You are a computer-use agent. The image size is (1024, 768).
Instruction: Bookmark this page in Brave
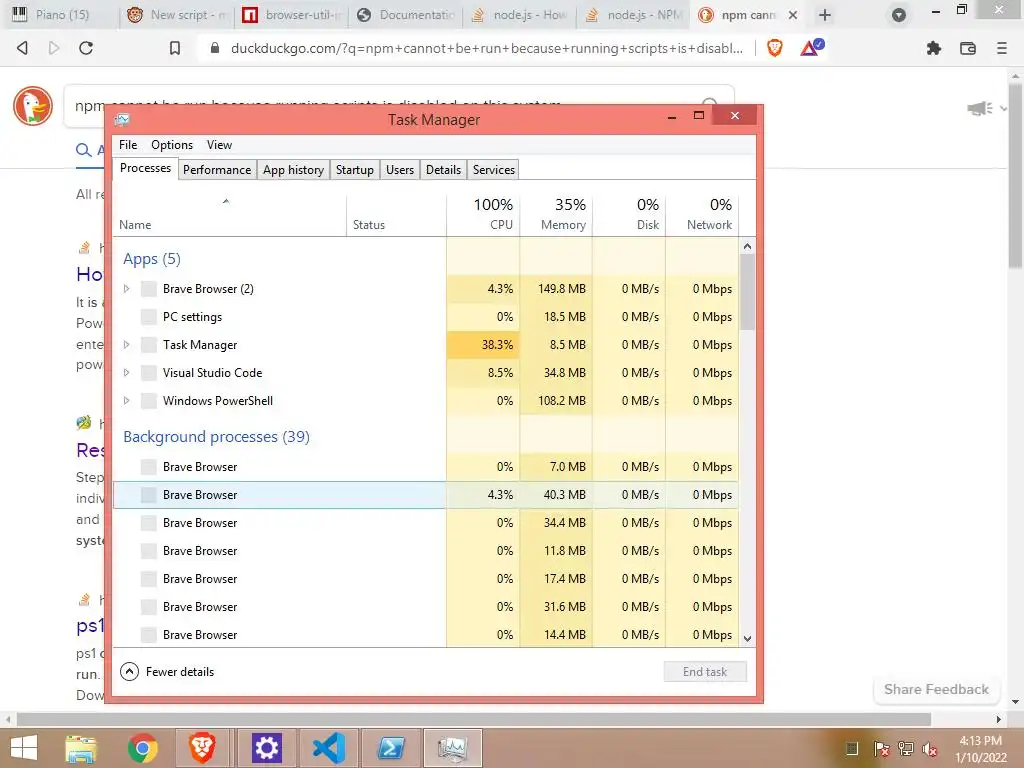click(x=174, y=48)
